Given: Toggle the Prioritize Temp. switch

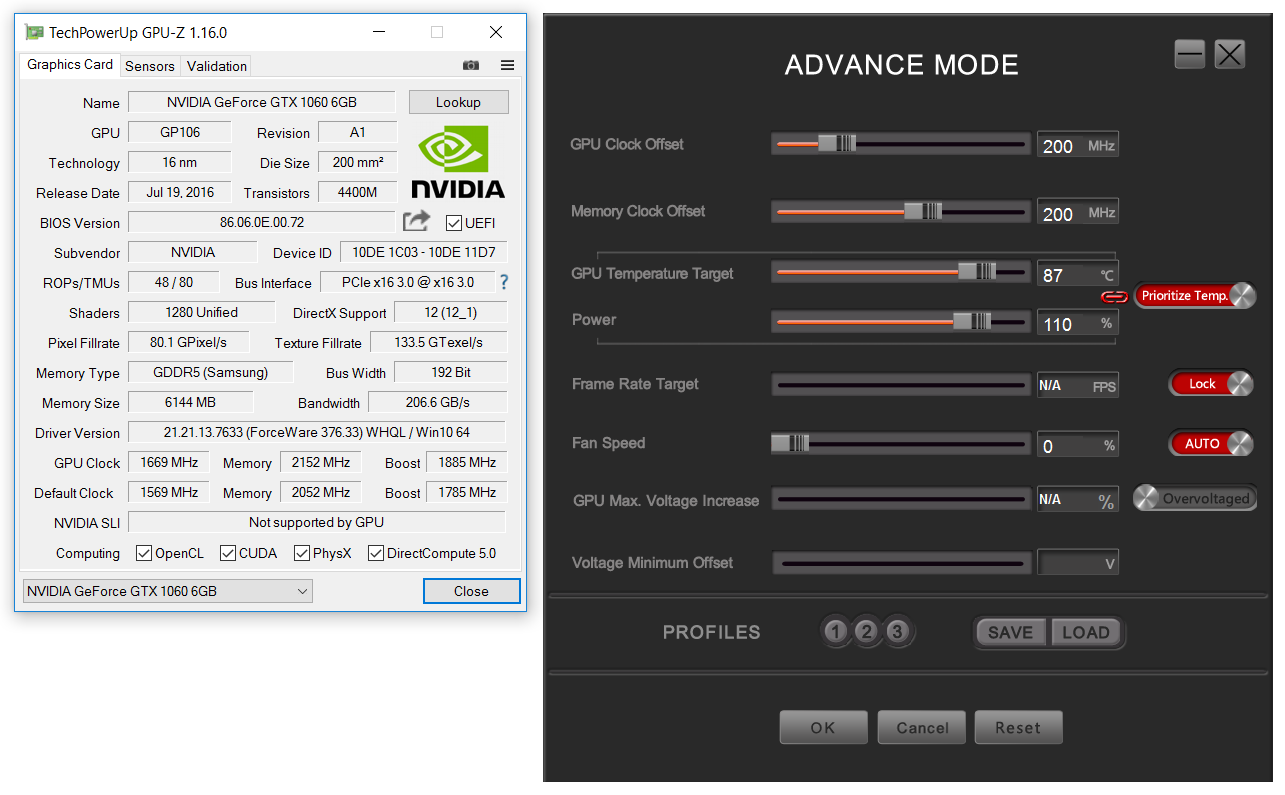Looking at the screenshot, I should (x=1195, y=296).
